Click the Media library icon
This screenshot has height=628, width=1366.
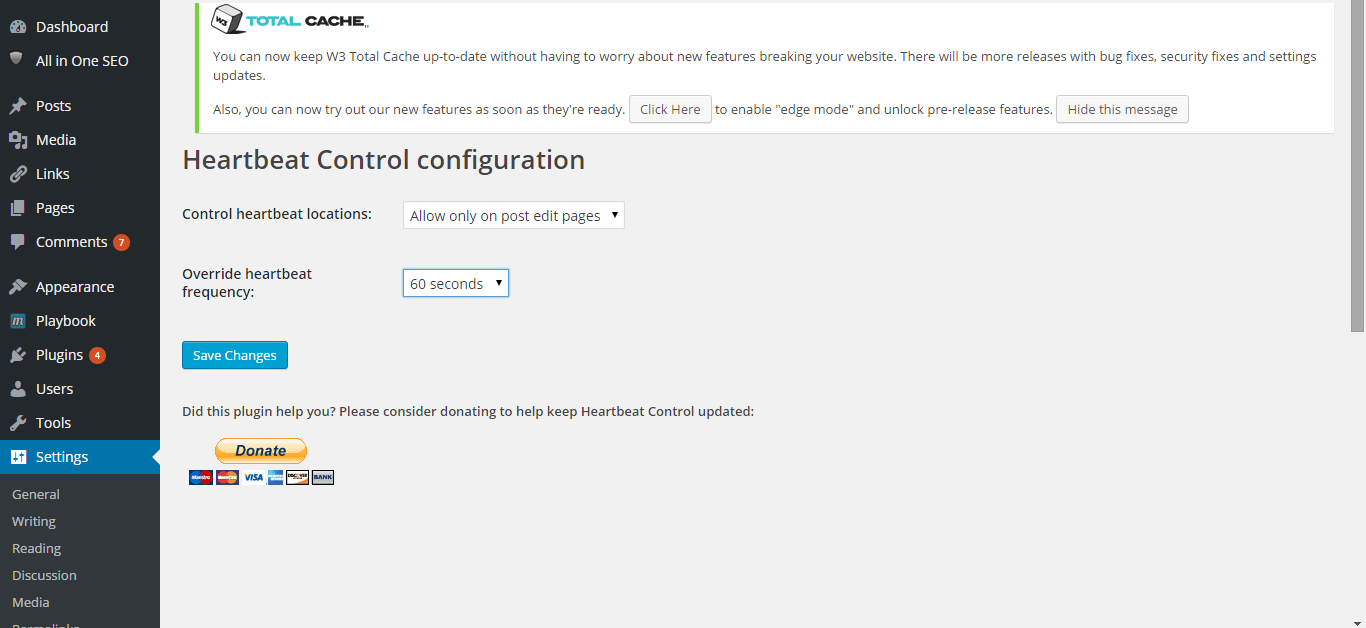coord(17,140)
